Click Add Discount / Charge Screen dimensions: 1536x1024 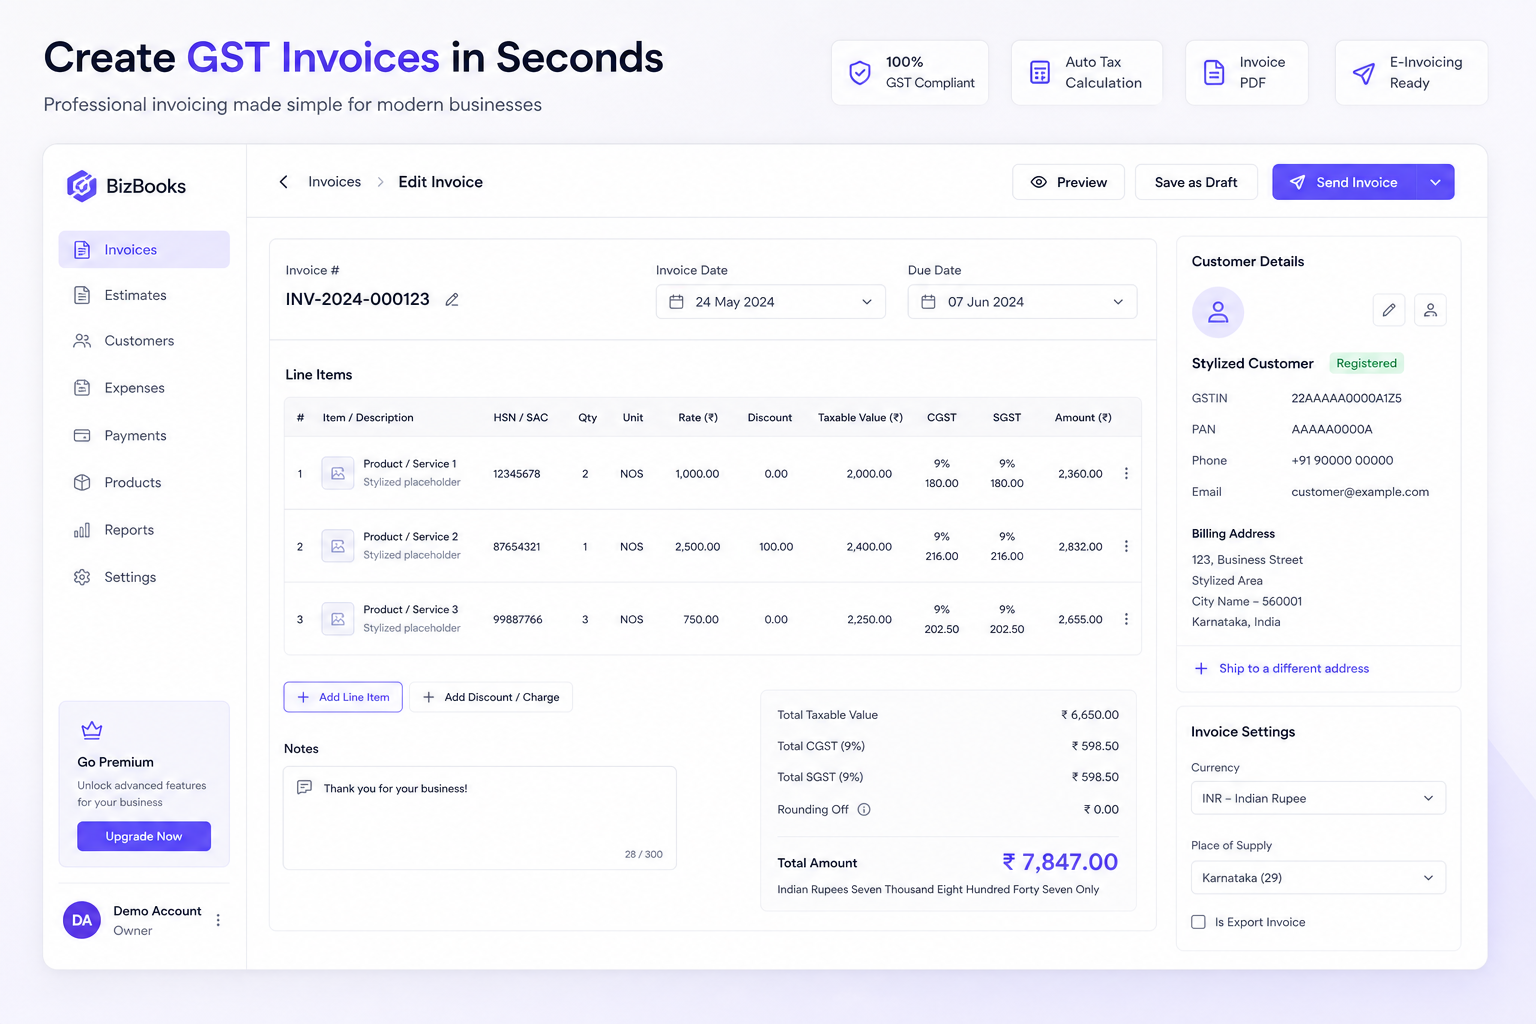pyautogui.click(x=491, y=697)
